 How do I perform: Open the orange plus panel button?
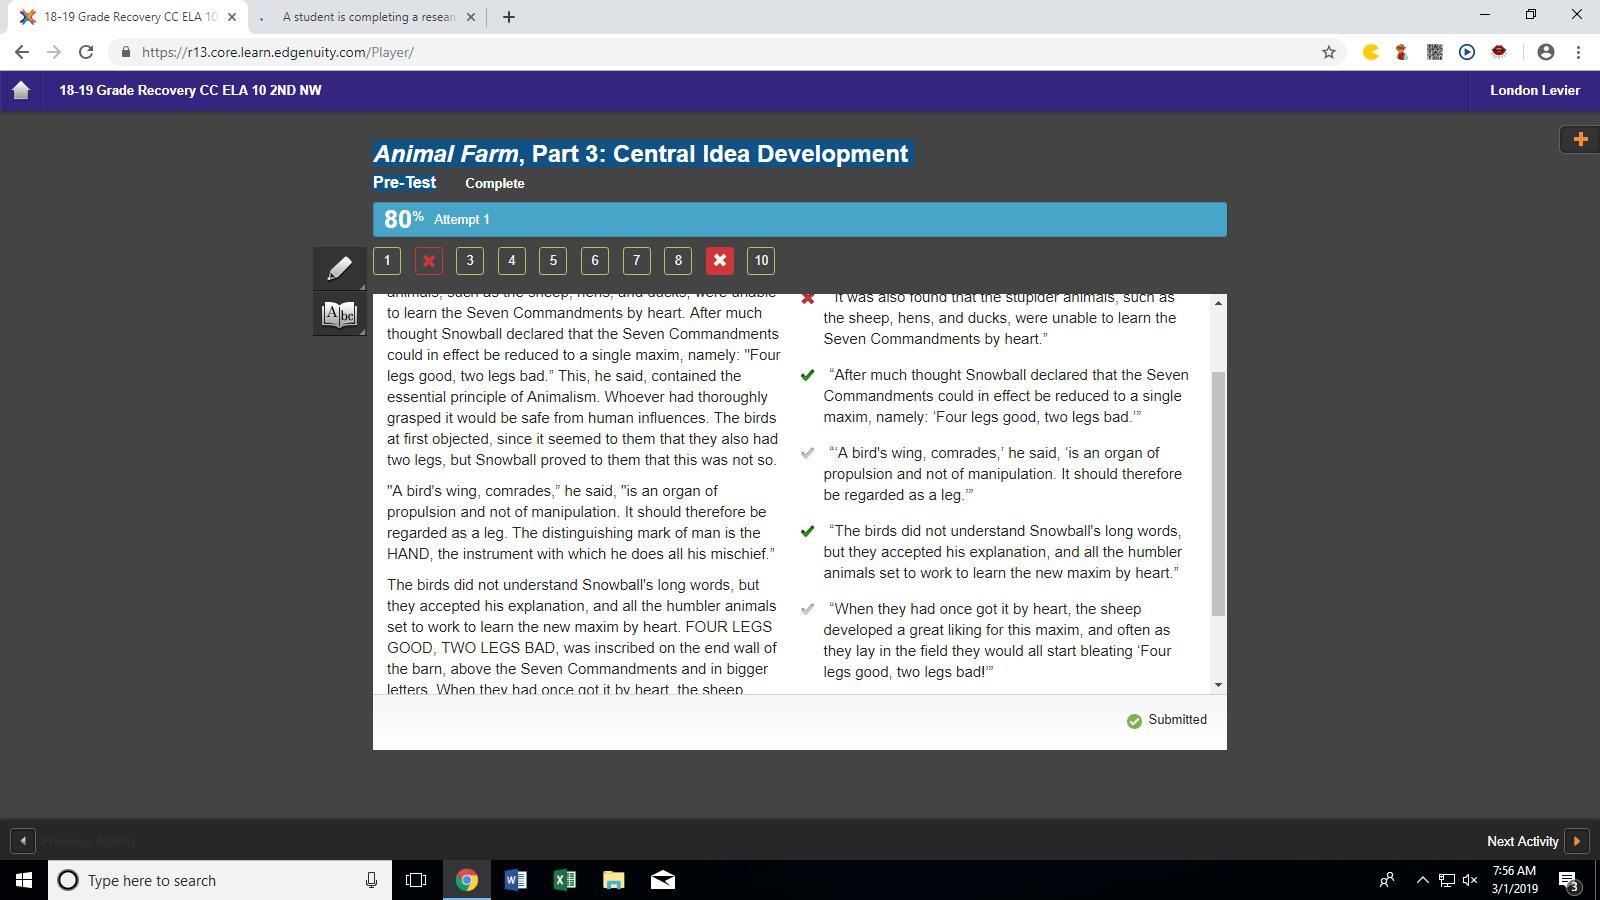pos(1580,139)
